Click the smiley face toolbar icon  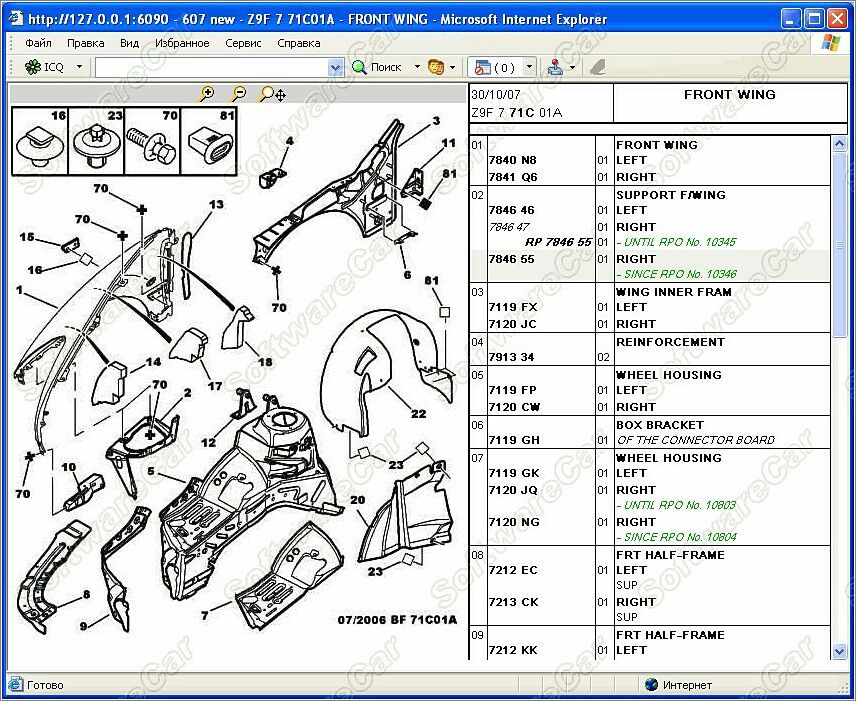pyautogui.click(x=436, y=67)
